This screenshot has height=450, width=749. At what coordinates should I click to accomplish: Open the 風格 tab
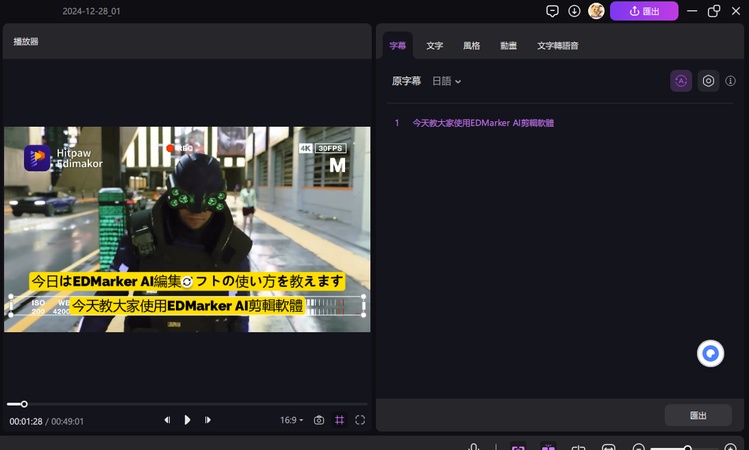click(x=471, y=46)
